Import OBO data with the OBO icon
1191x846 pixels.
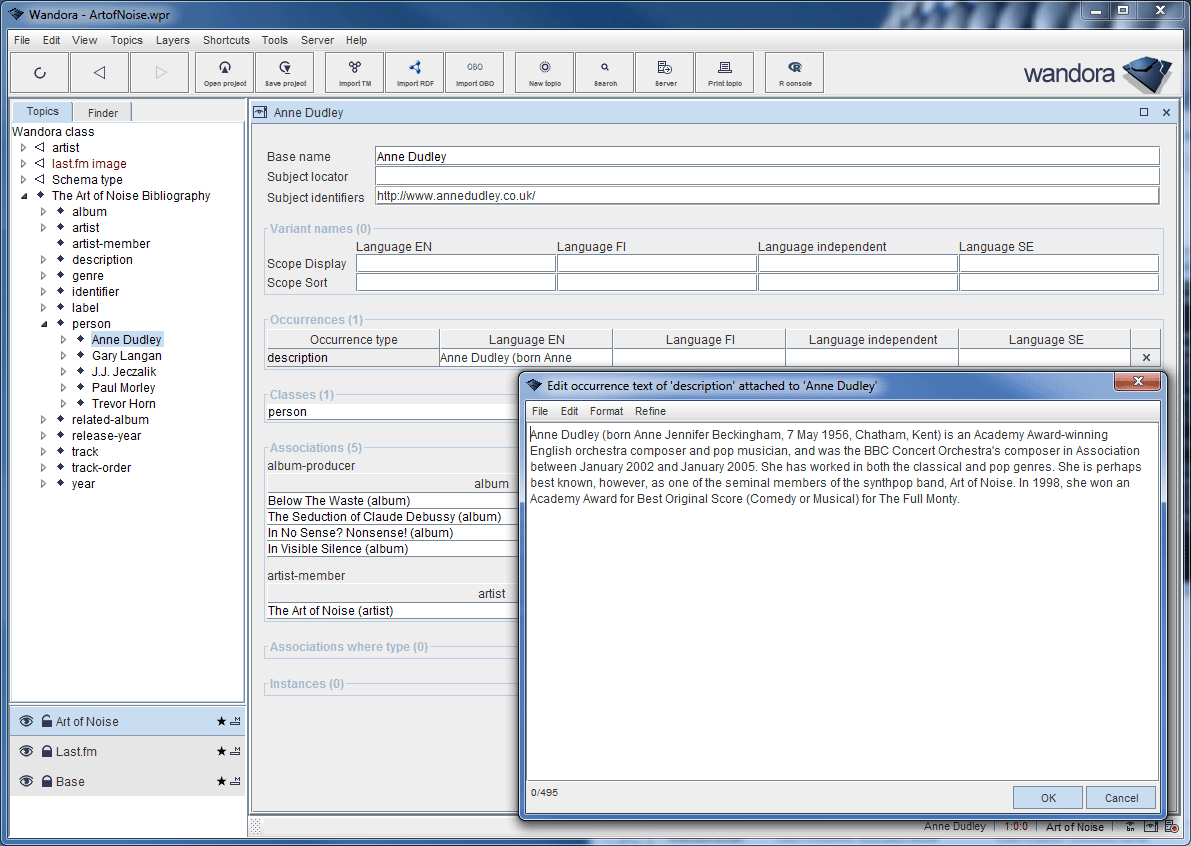tap(475, 72)
